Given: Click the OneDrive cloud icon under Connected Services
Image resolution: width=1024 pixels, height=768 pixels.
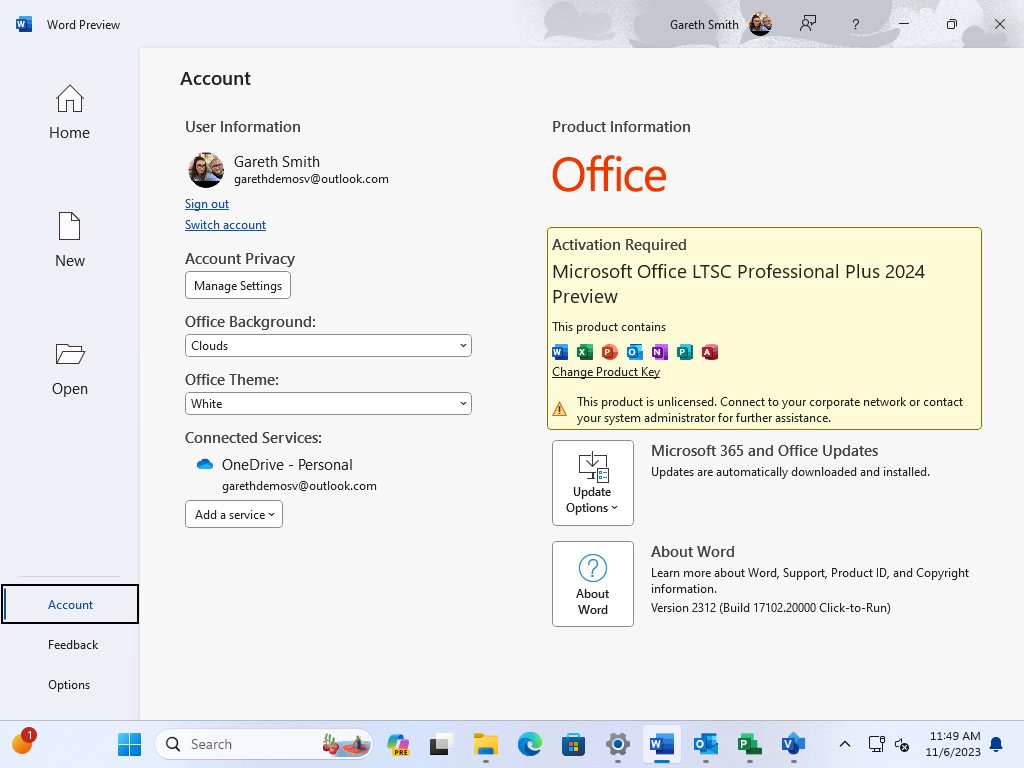Looking at the screenshot, I should [203, 464].
